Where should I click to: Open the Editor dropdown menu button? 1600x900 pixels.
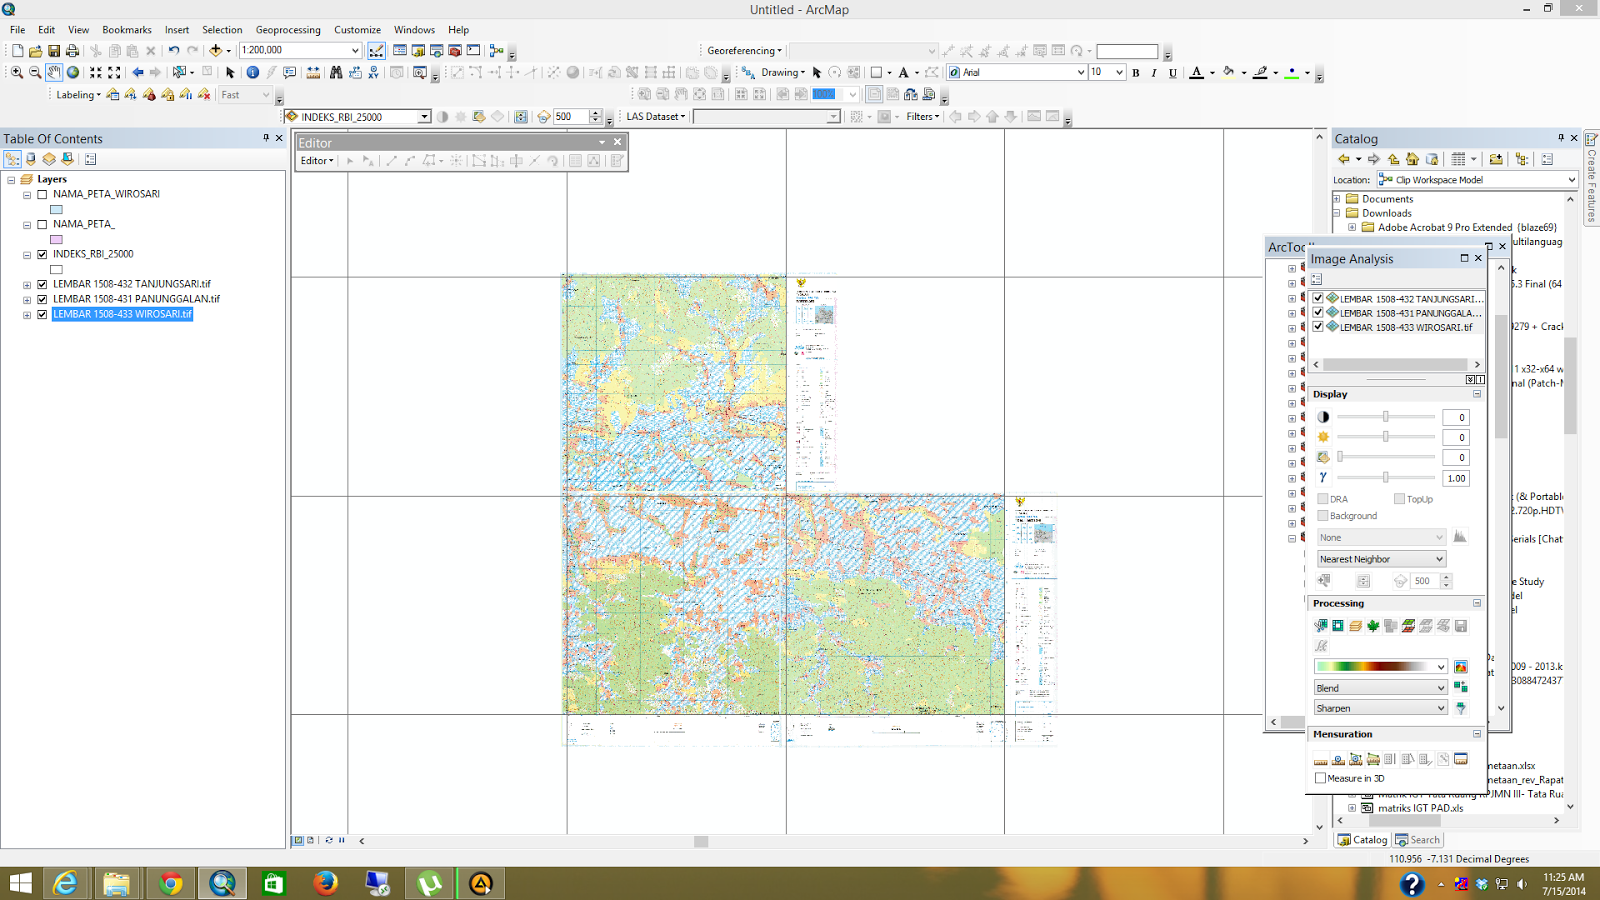pyautogui.click(x=317, y=161)
